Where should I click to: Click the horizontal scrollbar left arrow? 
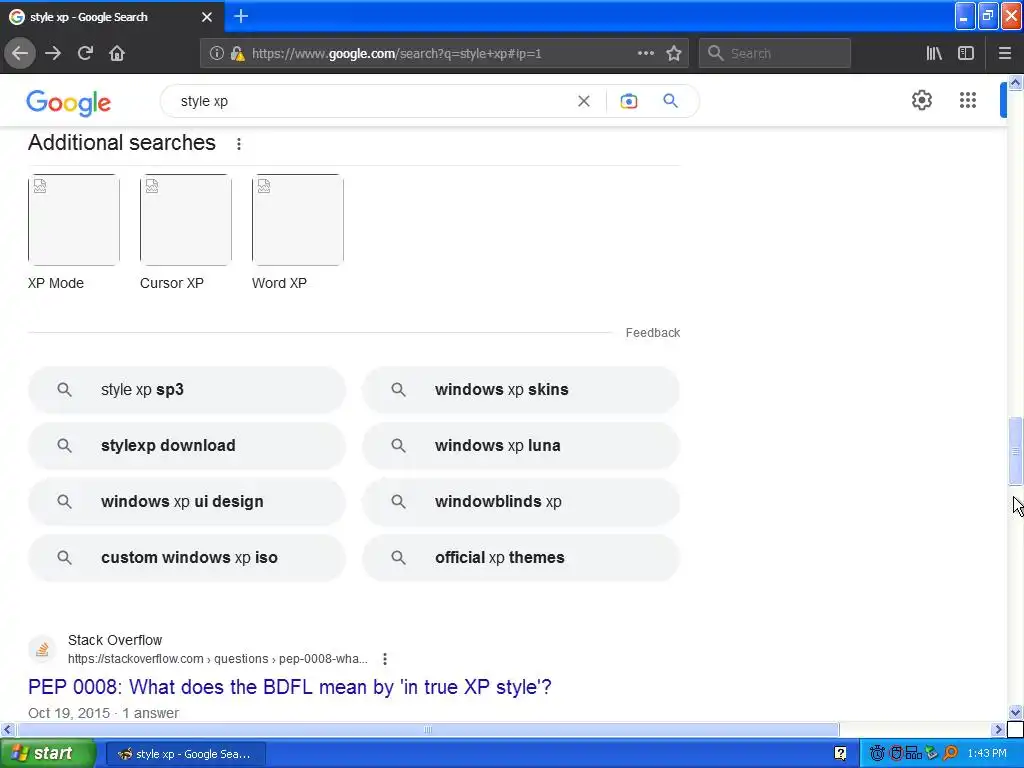point(7,729)
